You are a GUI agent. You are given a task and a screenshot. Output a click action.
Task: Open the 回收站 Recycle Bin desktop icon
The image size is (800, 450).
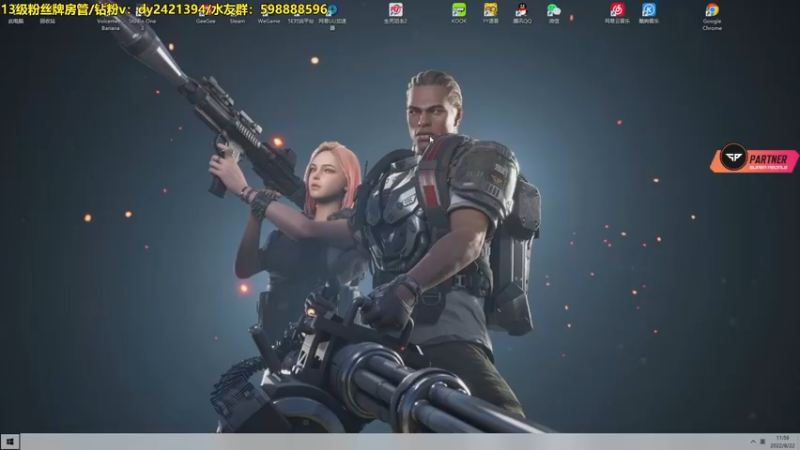(x=47, y=15)
